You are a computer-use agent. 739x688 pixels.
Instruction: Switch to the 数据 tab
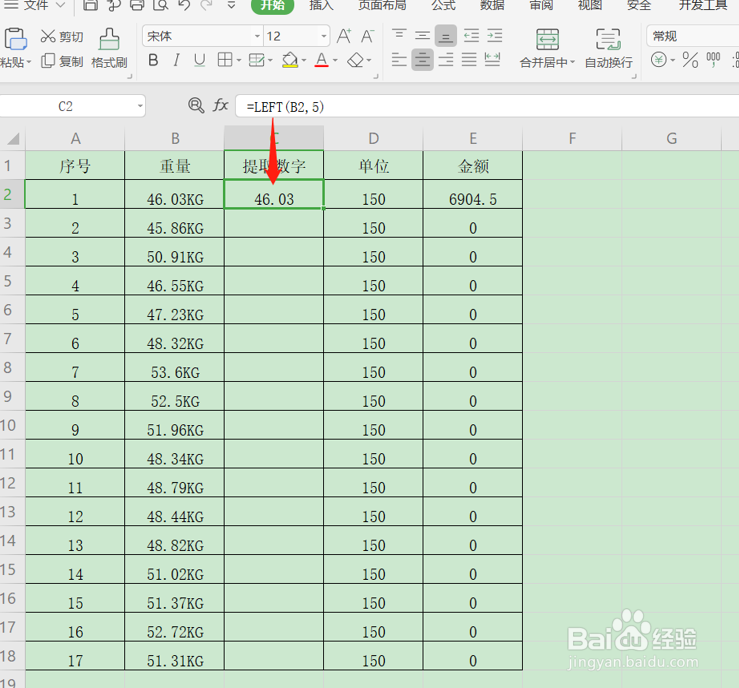[x=492, y=5]
